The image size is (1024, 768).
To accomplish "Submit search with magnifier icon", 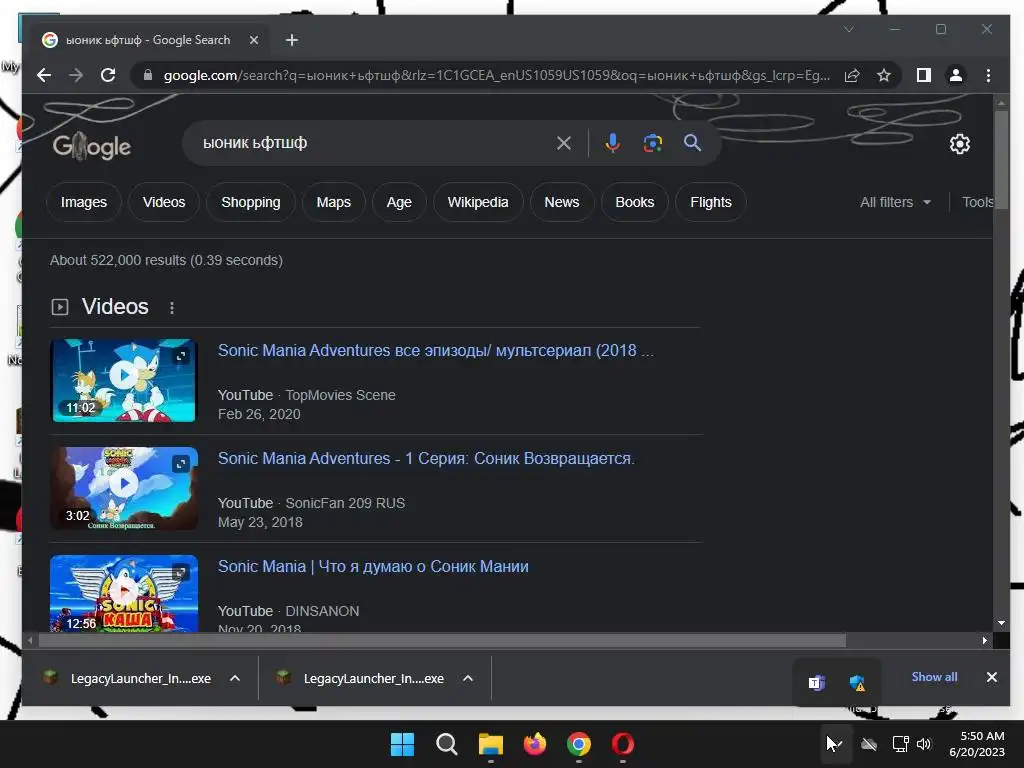I will coord(692,143).
